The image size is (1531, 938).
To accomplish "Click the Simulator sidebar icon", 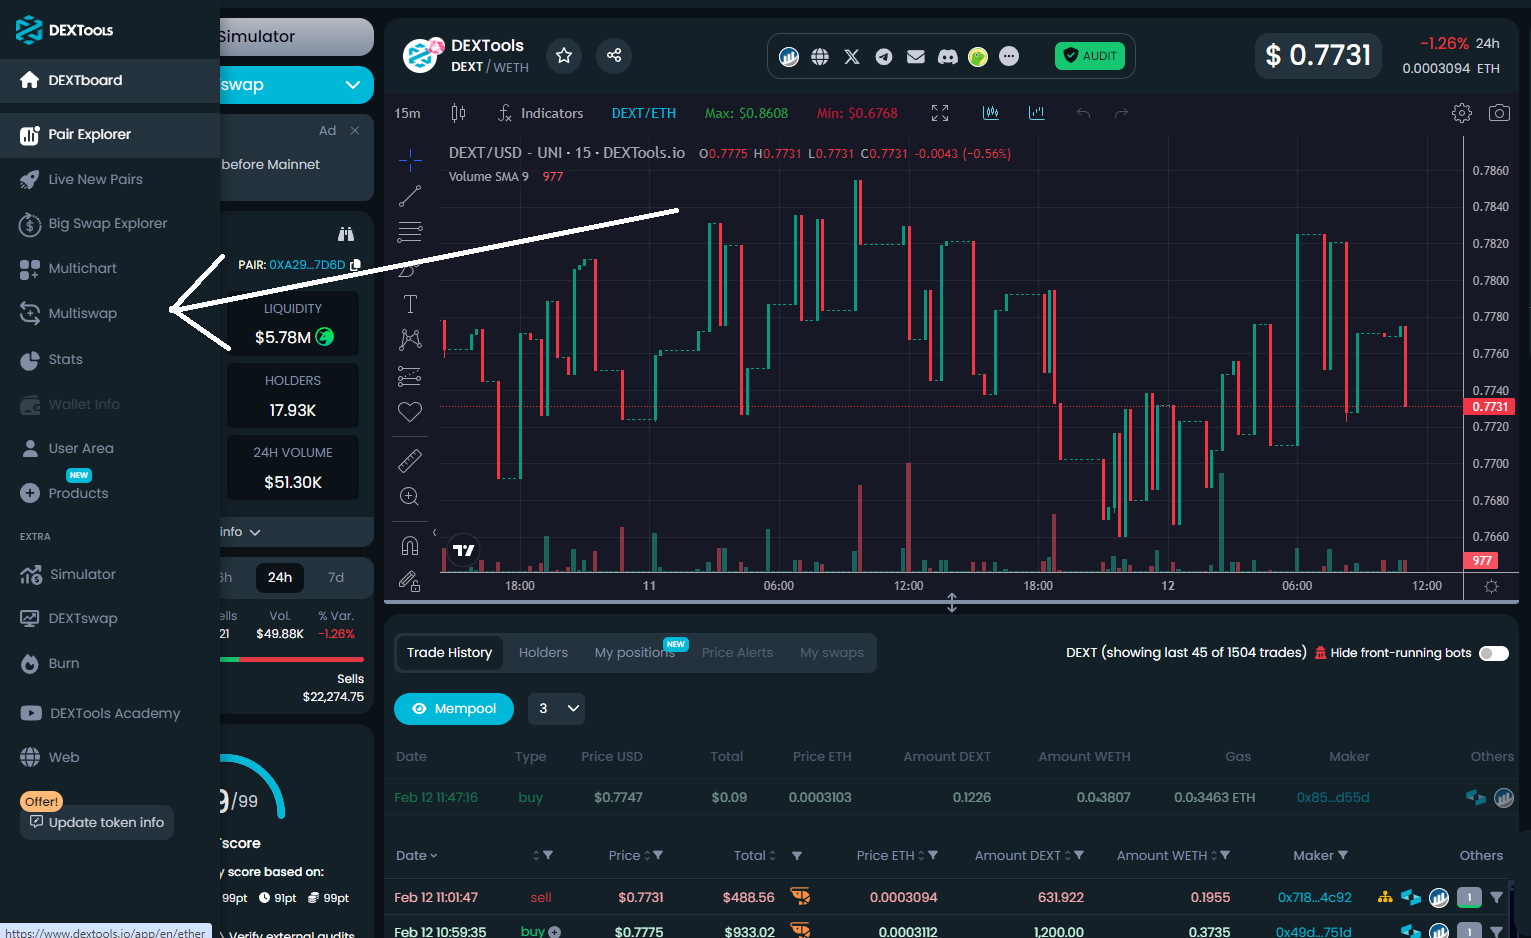I will (30, 575).
